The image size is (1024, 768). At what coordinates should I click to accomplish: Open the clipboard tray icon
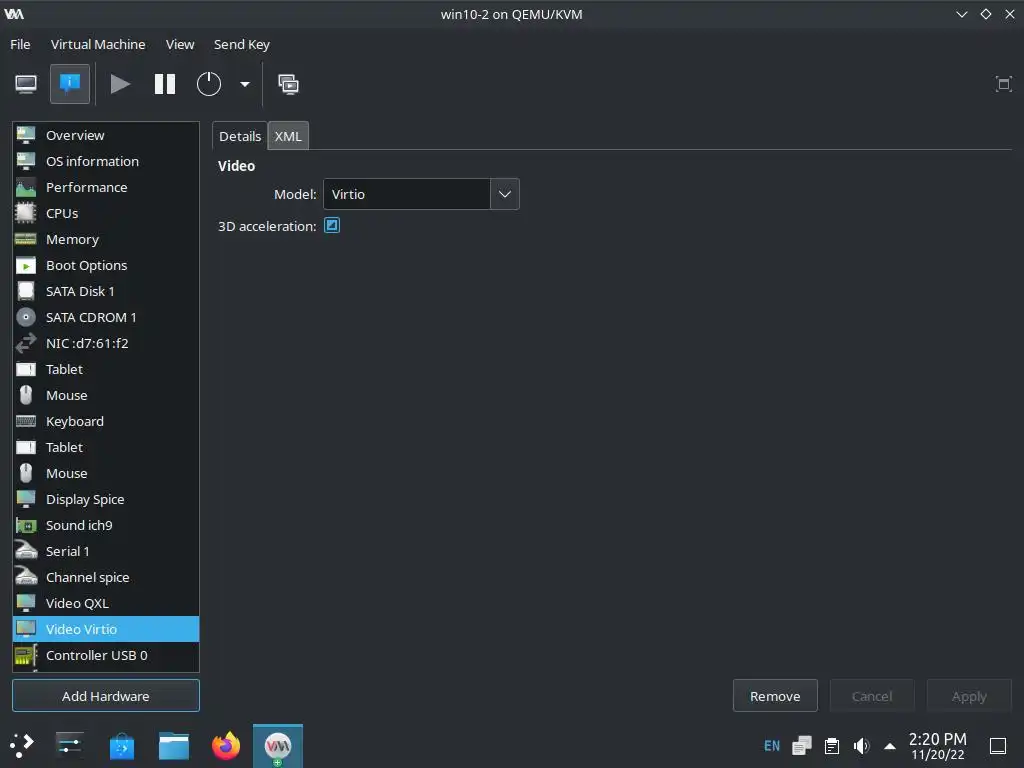pyautogui.click(x=832, y=746)
